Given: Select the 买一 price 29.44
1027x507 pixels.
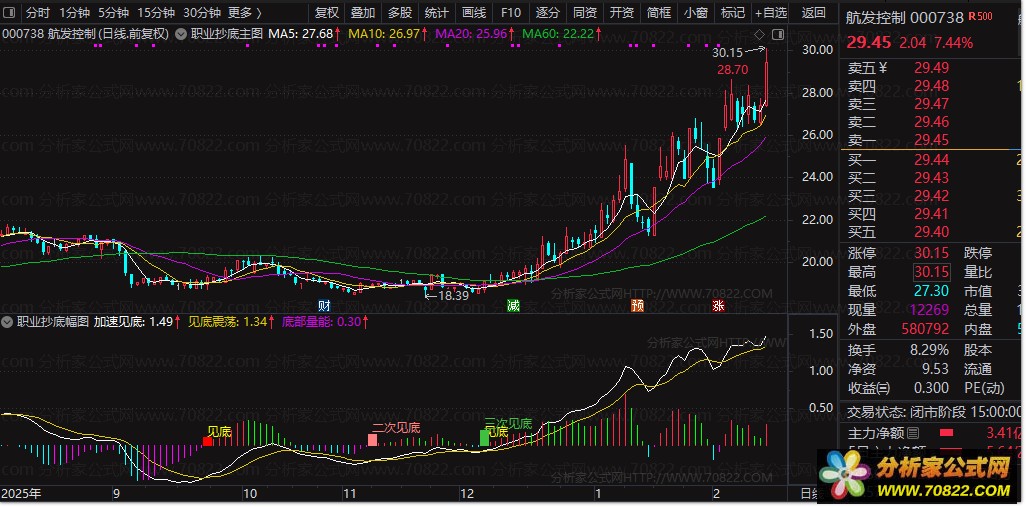Looking at the screenshot, I should click(931, 160).
